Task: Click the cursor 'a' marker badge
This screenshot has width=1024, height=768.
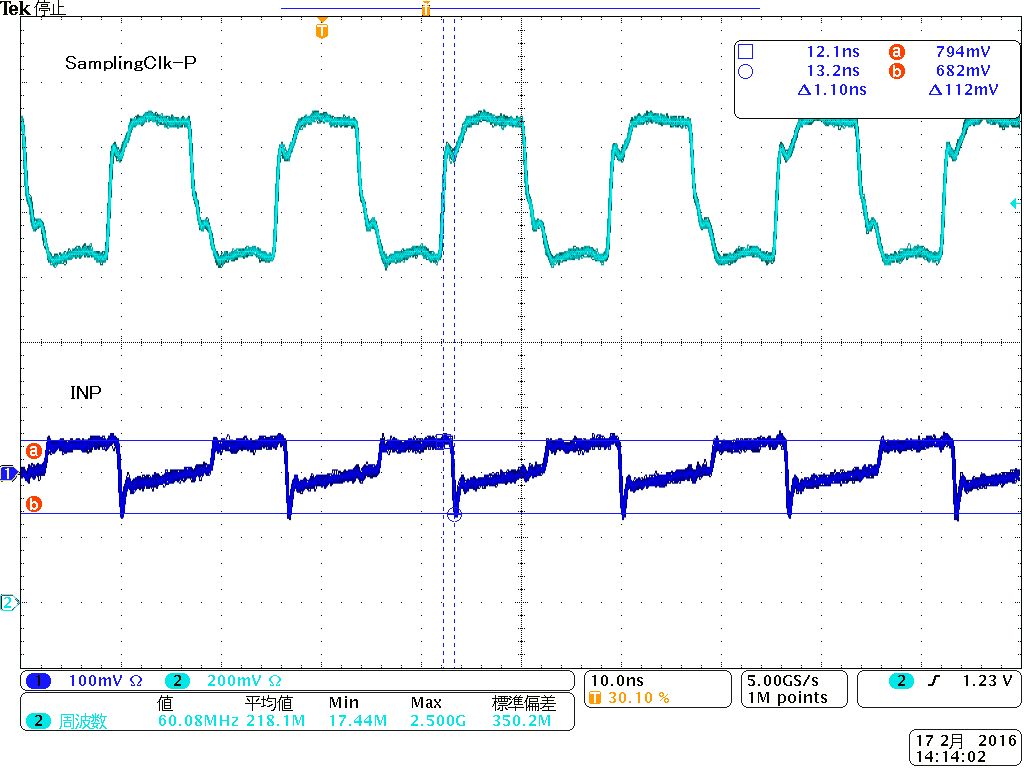Action: (x=32, y=449)
